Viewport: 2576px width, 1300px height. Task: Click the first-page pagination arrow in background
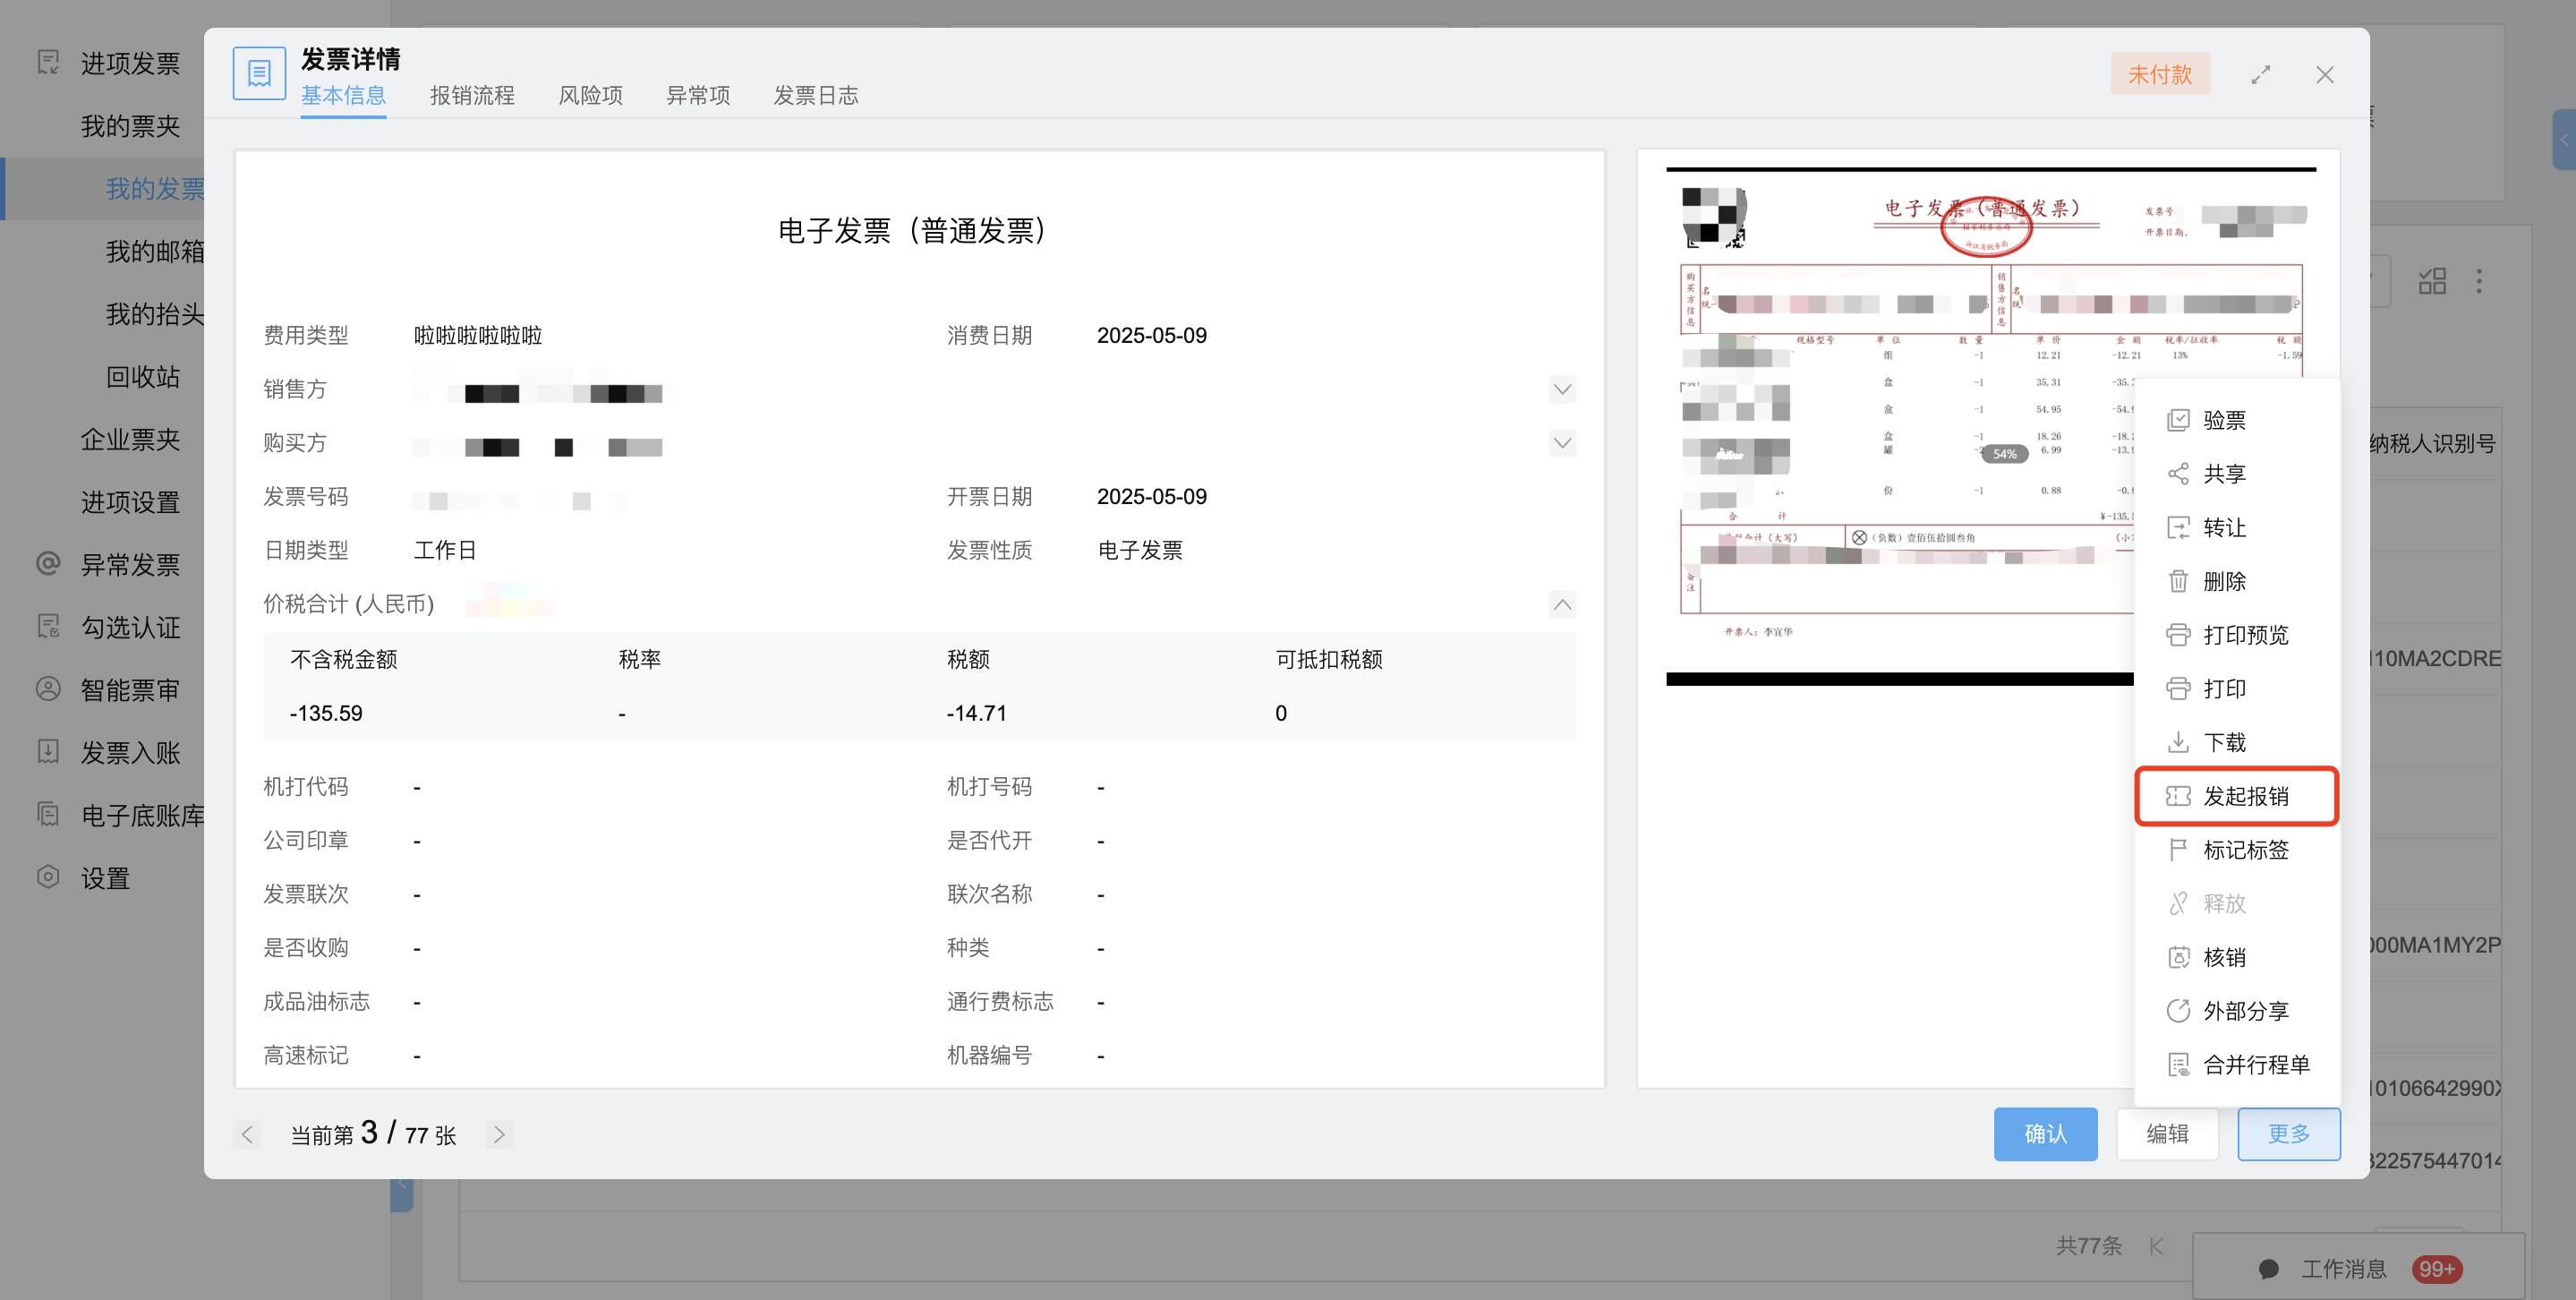[x=2156, y=1246]
